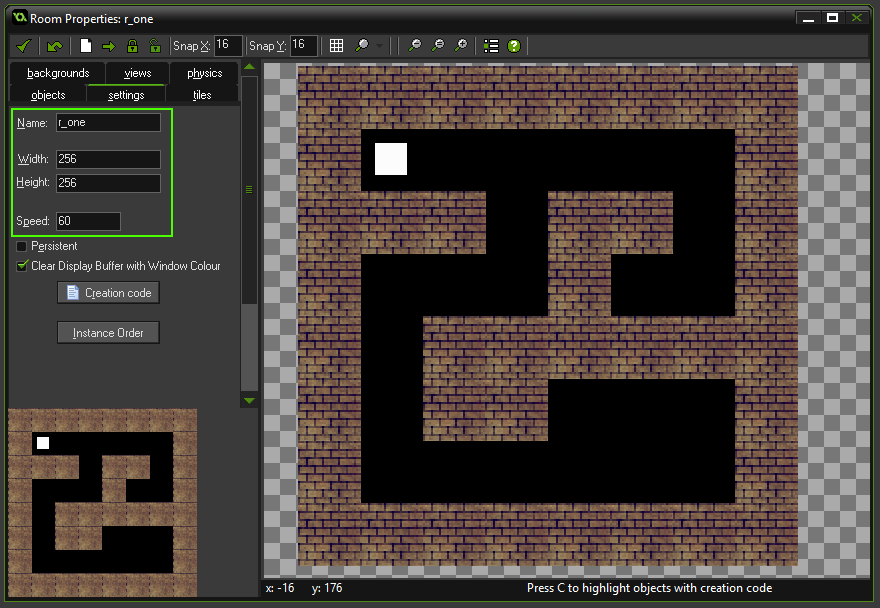880x608 pixels.
Task: Click the Speed field showing 60
Action: (88, 221)
